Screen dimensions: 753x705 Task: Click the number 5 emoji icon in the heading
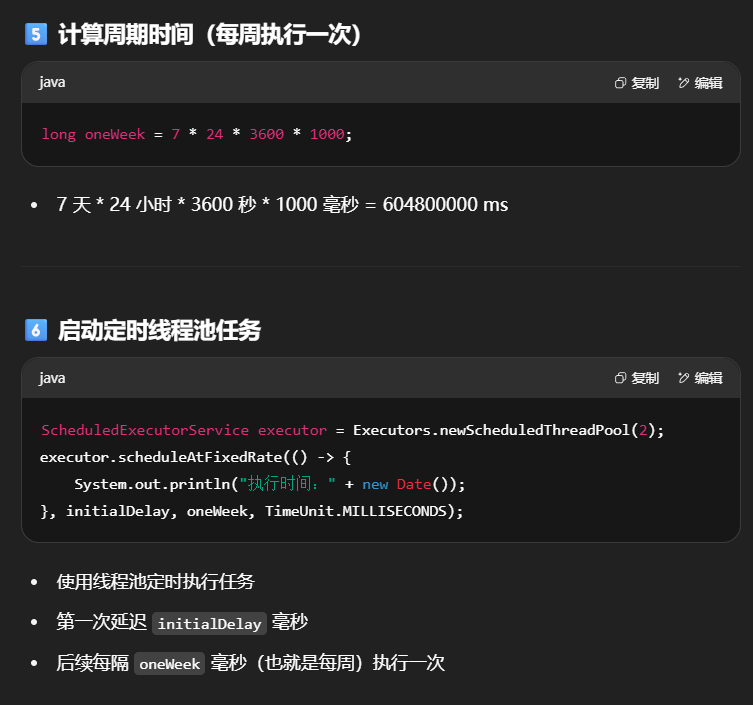[35, 35]
